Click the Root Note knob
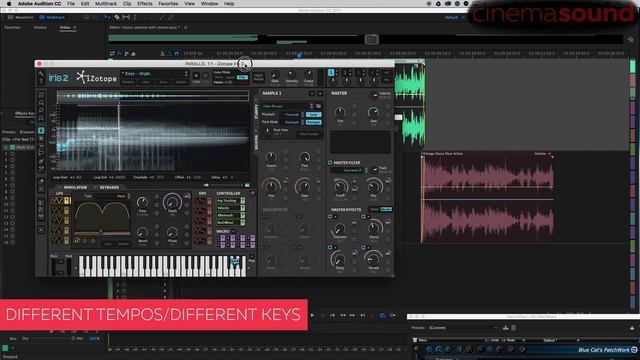 [268, 131]
